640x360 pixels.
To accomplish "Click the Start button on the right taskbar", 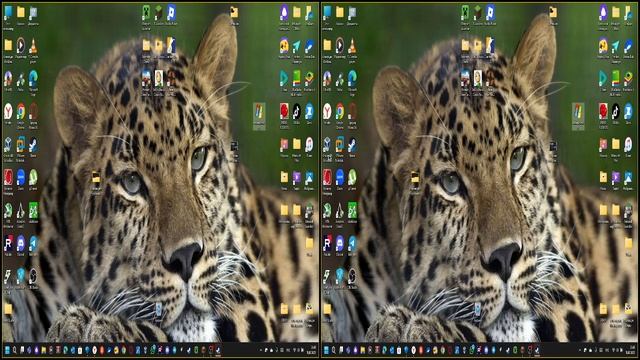I will pyautogui.click(x=326, y=350).
